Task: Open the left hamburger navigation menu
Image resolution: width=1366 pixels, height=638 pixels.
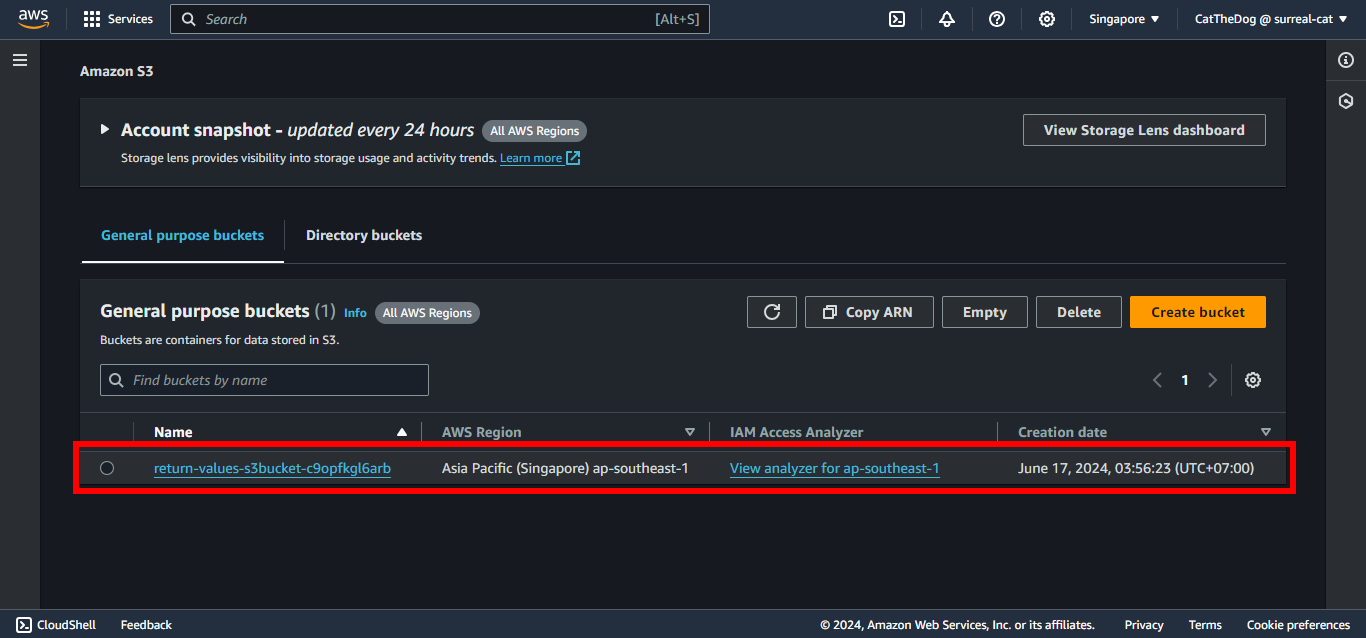Action: click(x=20, y=60)
